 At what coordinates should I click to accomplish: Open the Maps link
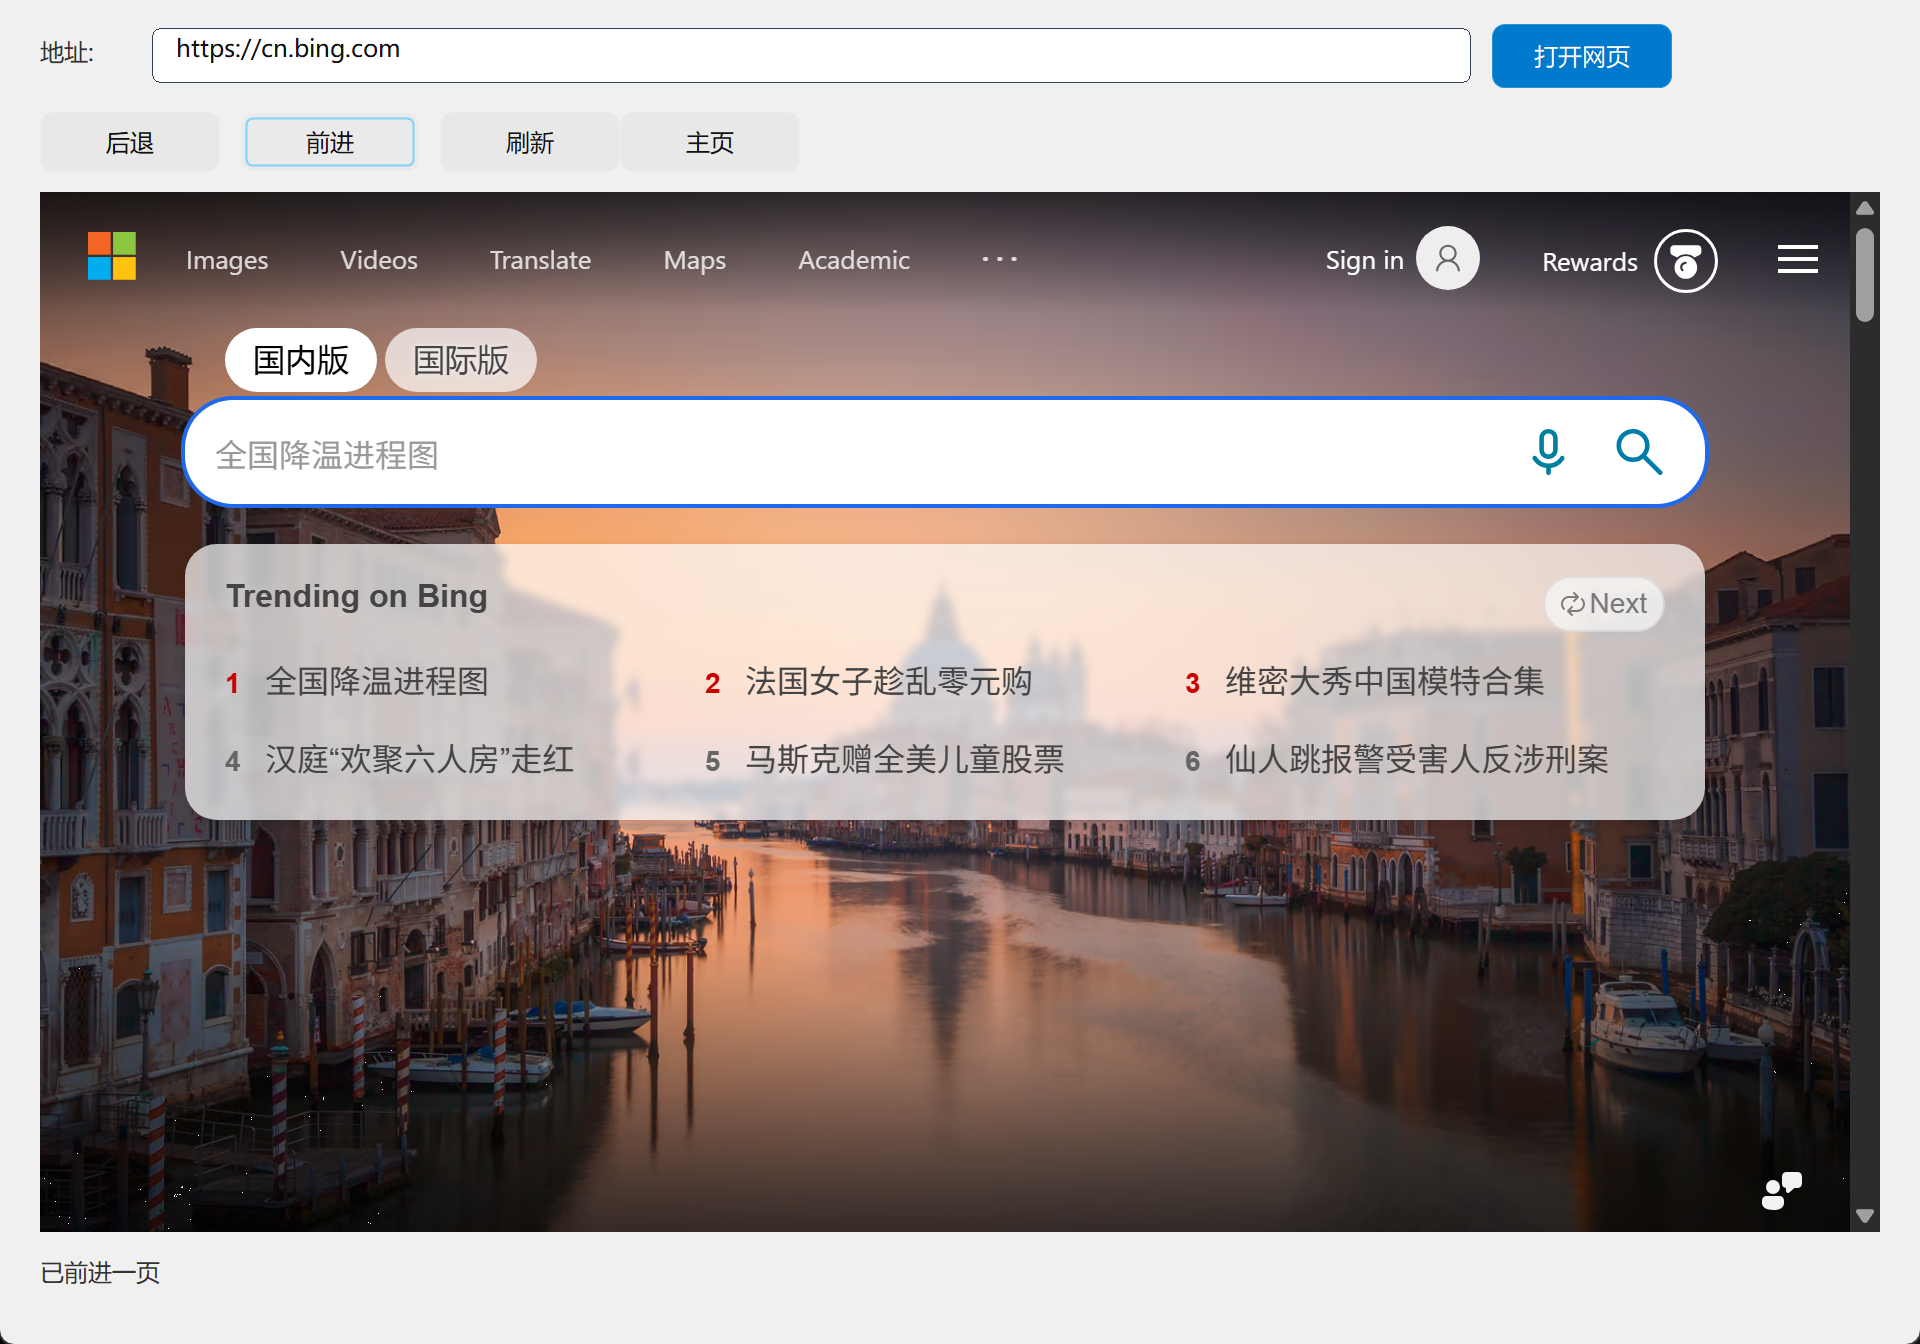pos(695,260)
